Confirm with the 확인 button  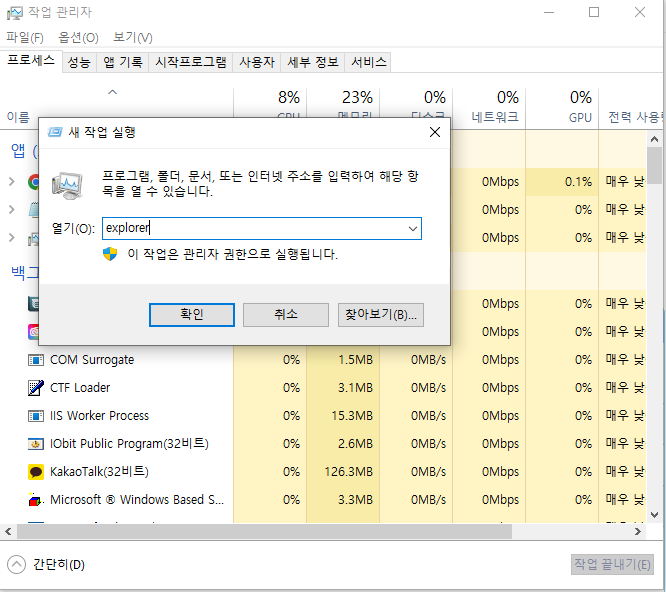192,315
